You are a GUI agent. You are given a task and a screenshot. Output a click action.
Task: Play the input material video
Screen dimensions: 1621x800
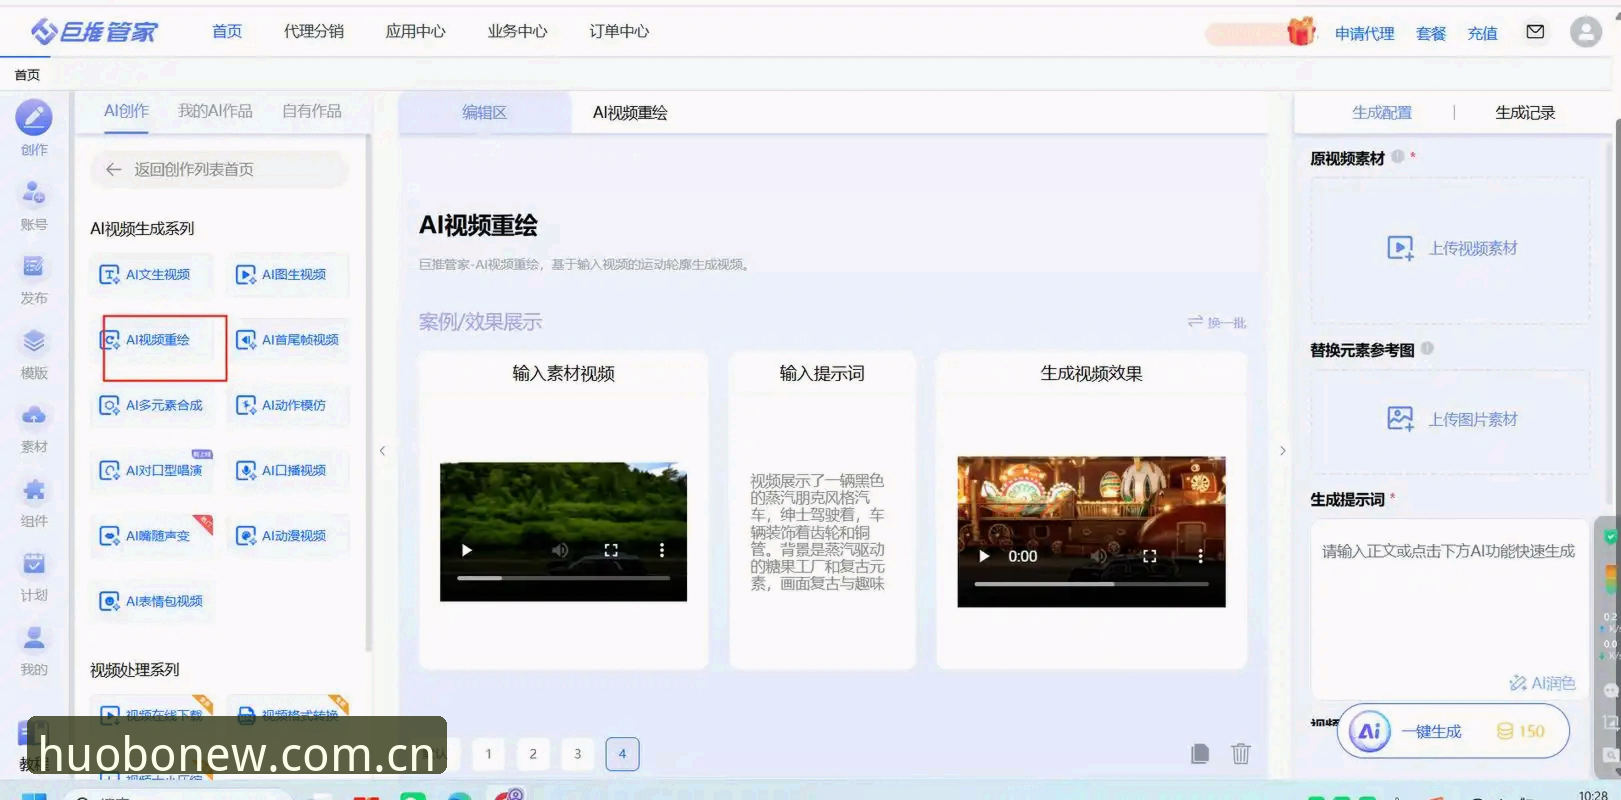coord(466,550)
